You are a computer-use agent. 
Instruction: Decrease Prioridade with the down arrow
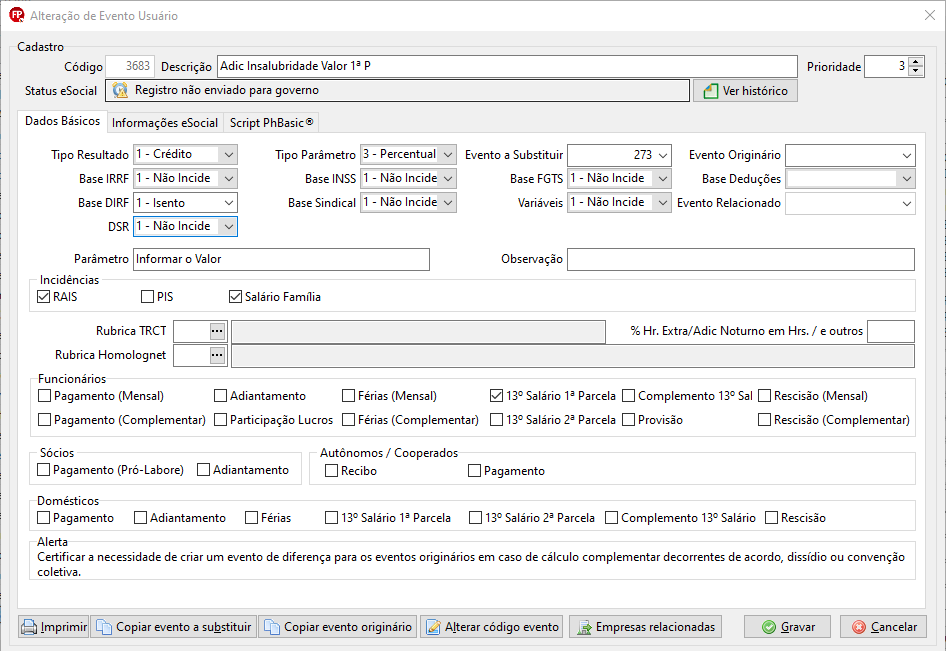pos(916,71)
